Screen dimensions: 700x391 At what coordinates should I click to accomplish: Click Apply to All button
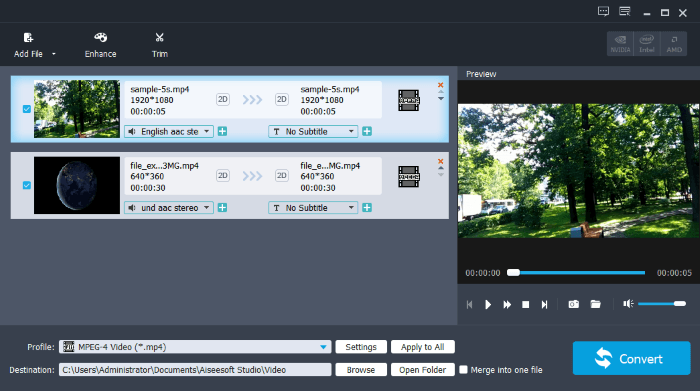point(422,347)
